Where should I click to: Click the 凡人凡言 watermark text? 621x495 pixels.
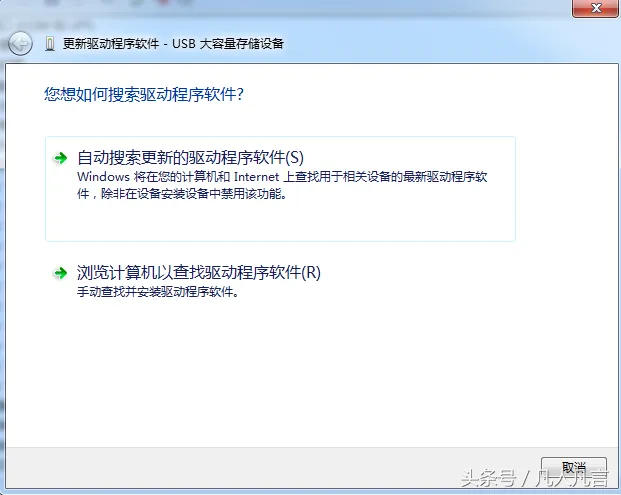574,476
